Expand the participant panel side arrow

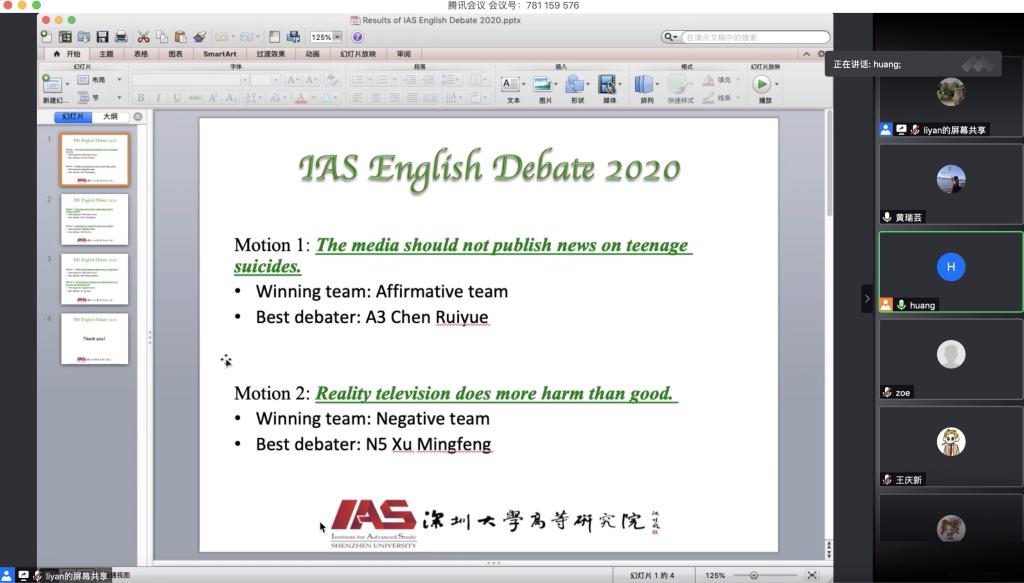[867, 299]
